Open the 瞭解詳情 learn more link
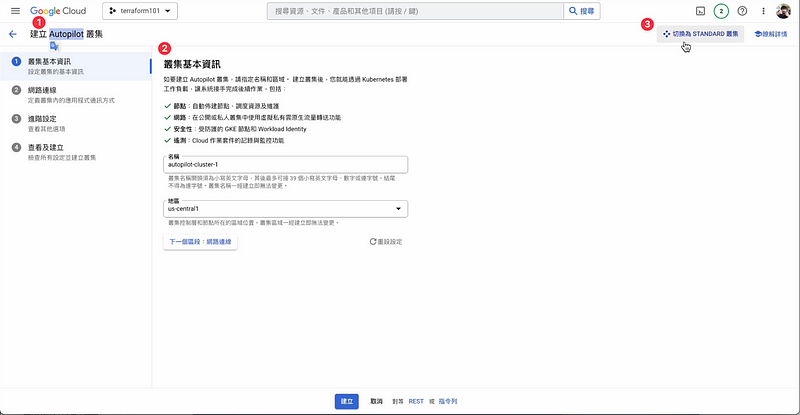This screenshot has width=800, height=415. [770, 34]
